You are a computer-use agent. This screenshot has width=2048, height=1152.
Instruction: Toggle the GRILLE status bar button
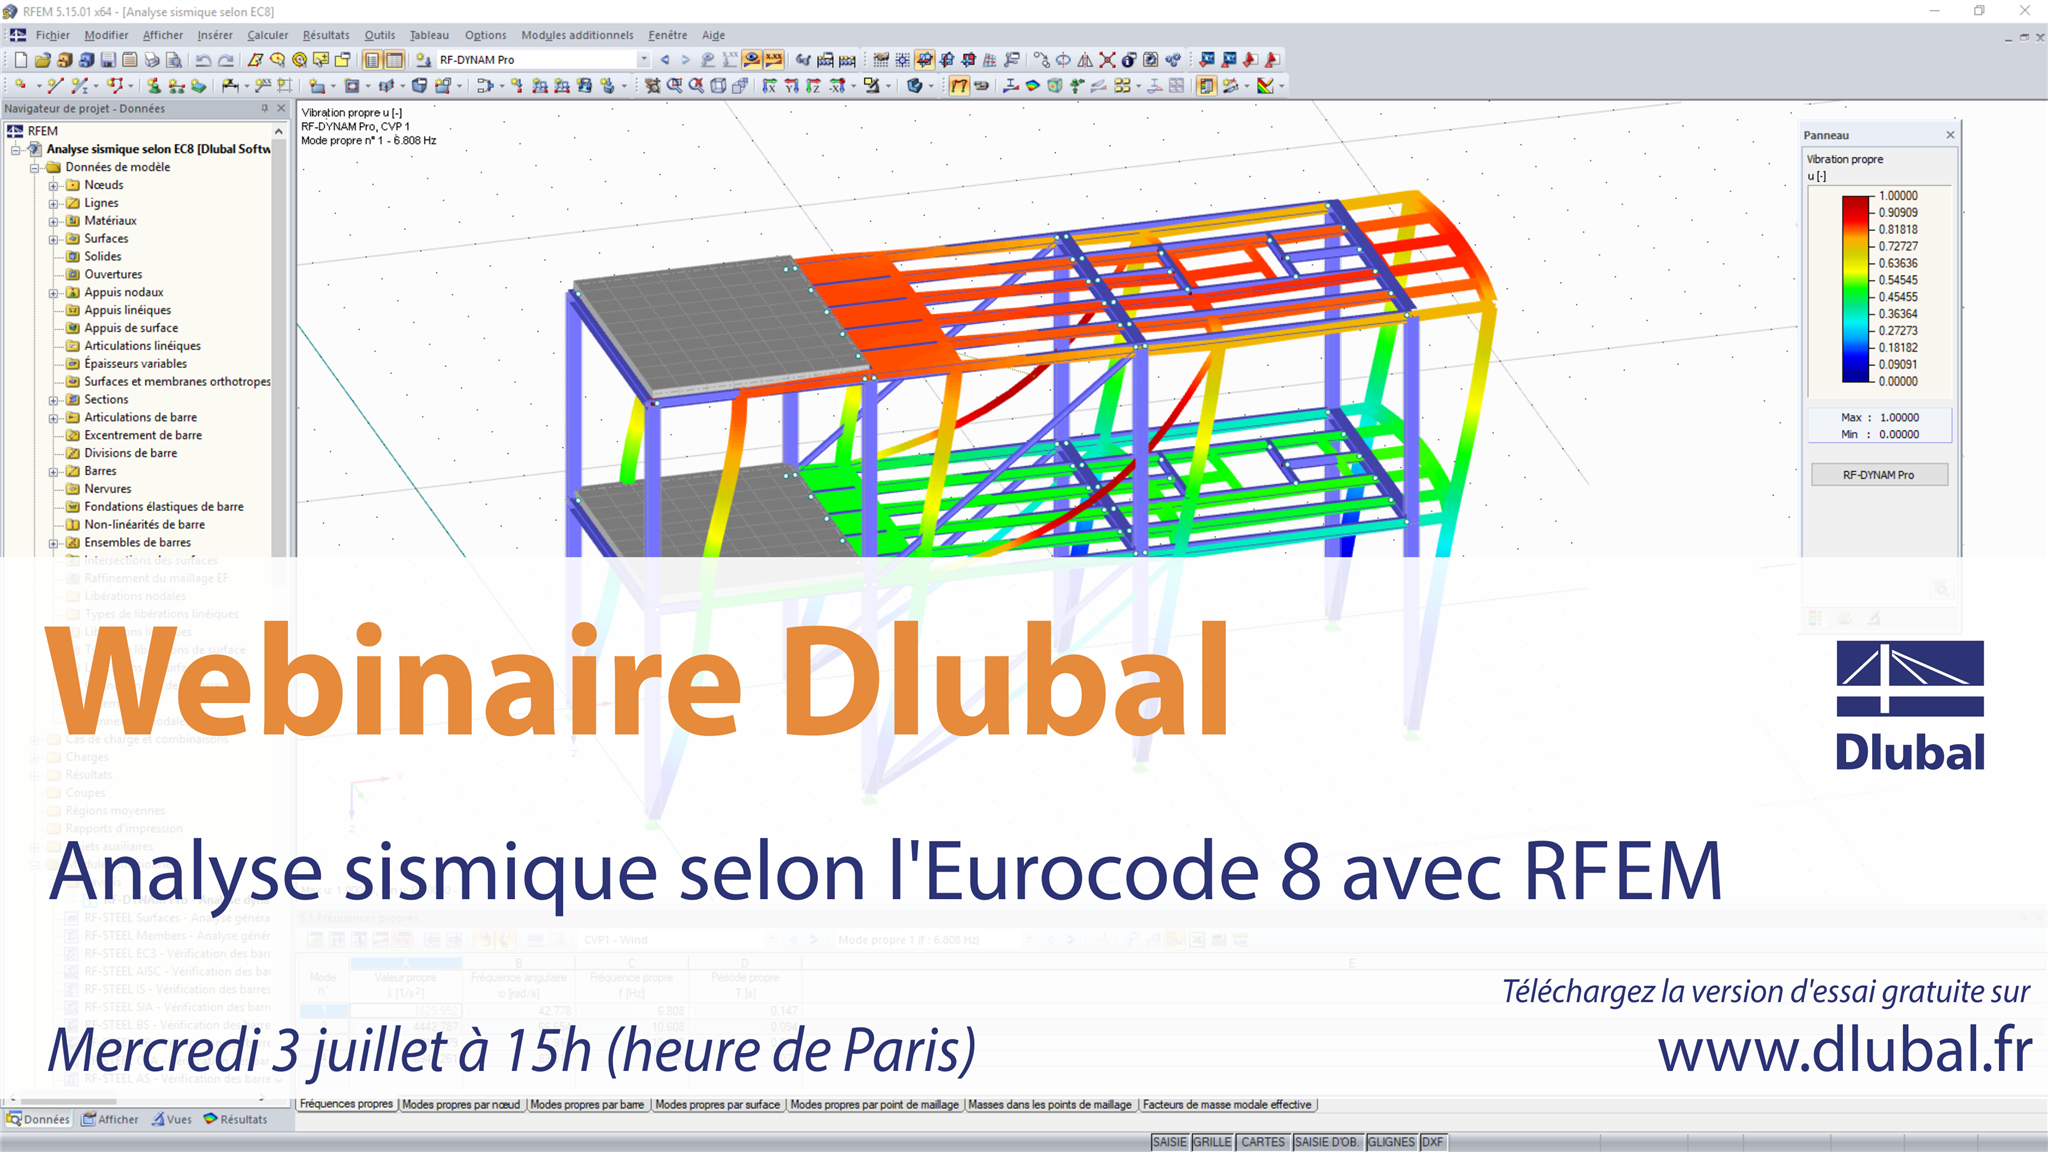(x=1212, y=1142)
